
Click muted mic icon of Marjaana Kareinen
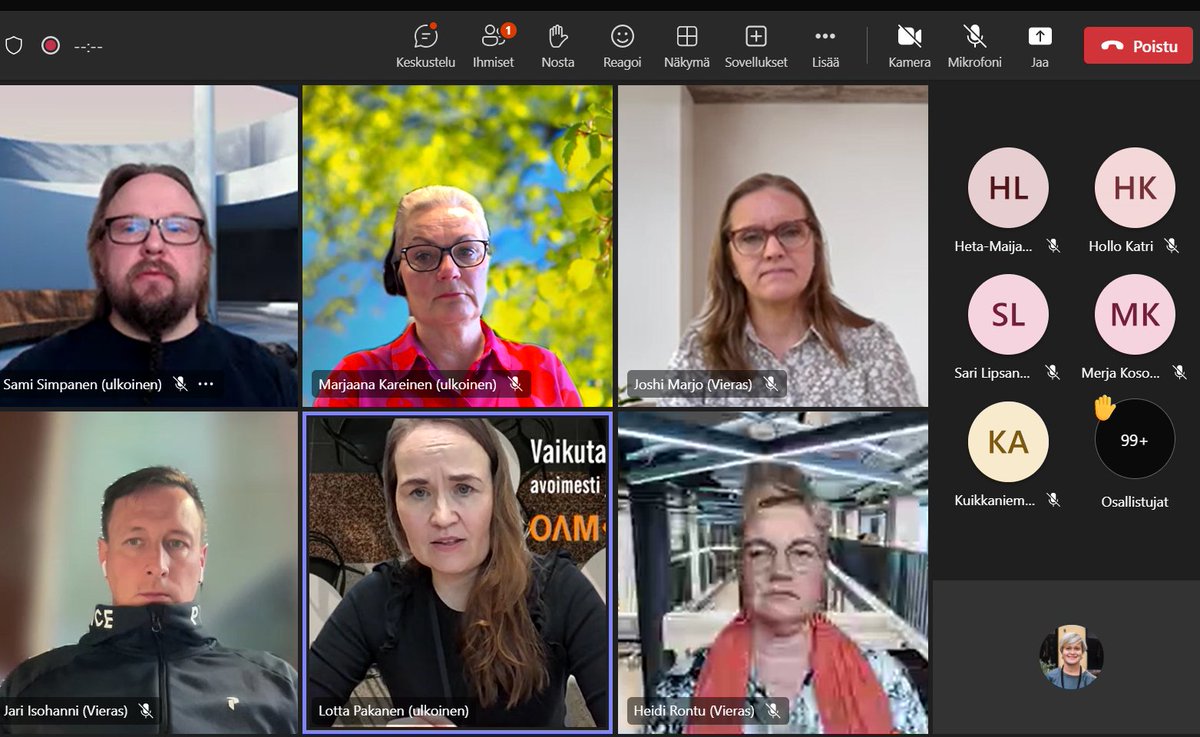(515, 383)
